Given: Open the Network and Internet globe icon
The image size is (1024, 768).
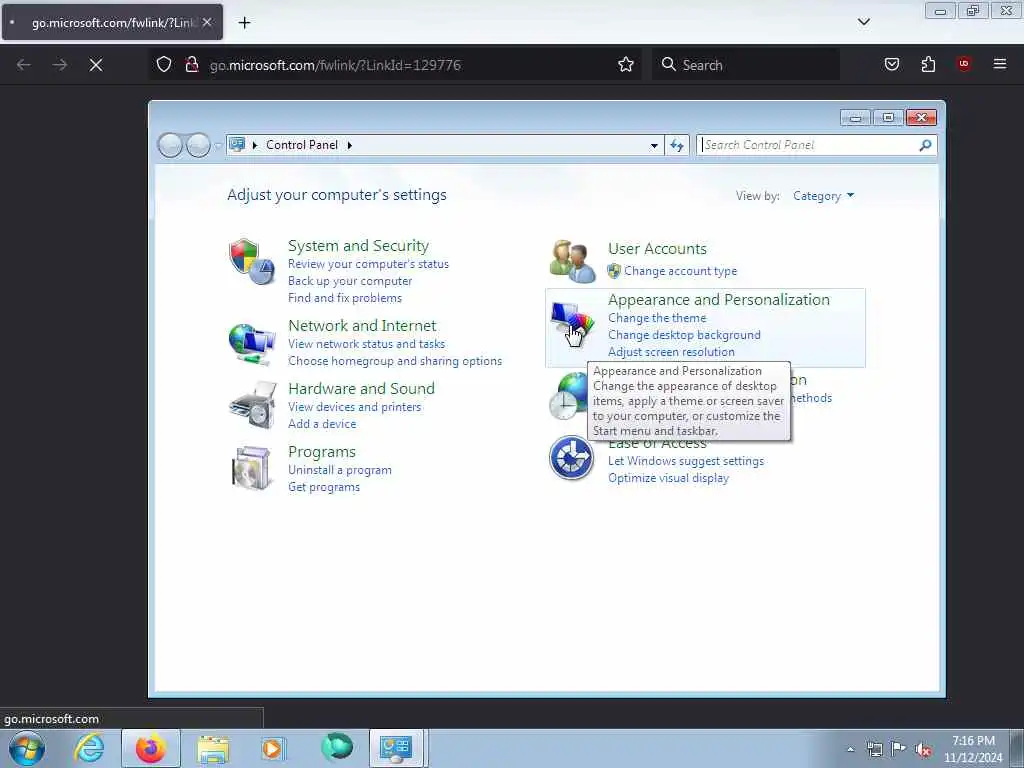Looking at the screenshot, I should [x=251, y=344].
